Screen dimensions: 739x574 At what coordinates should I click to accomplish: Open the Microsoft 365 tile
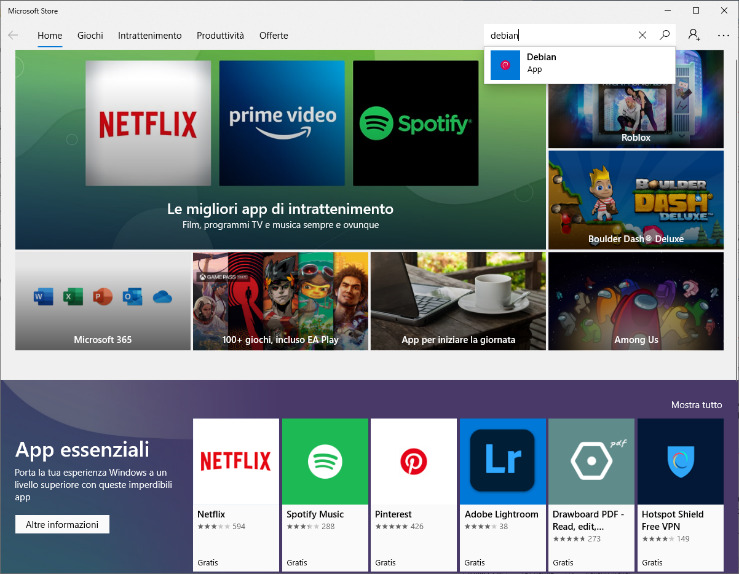coord(103,301)
